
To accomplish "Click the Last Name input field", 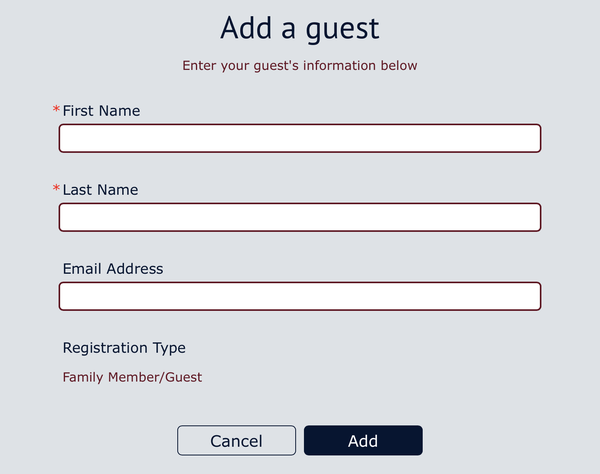I will [300, 217].
